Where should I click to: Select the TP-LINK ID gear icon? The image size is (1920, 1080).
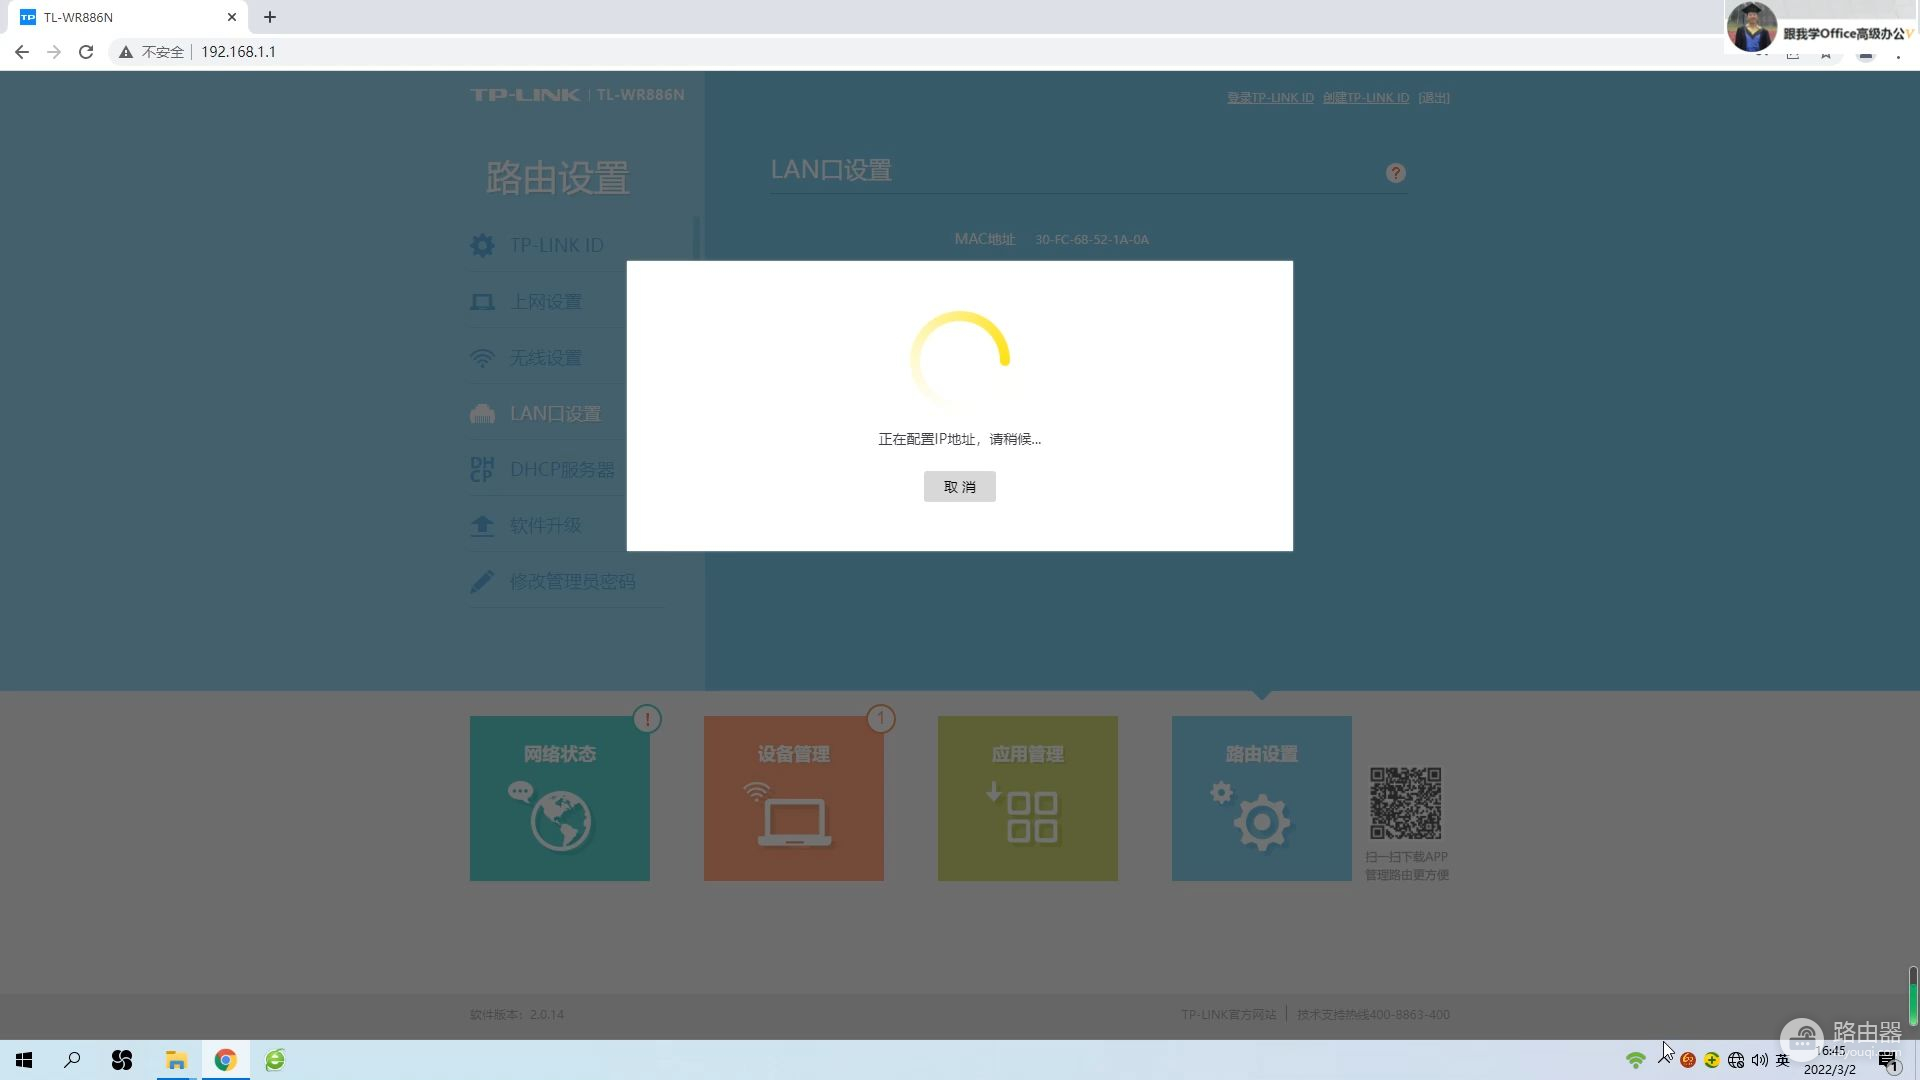[482, 245]
